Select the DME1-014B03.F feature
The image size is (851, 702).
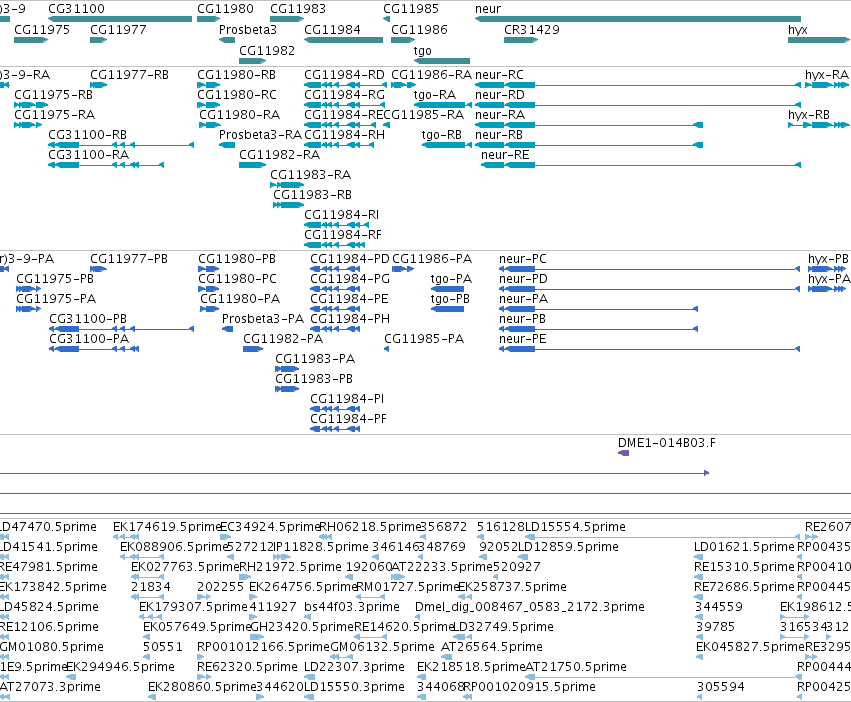(666, 443)
